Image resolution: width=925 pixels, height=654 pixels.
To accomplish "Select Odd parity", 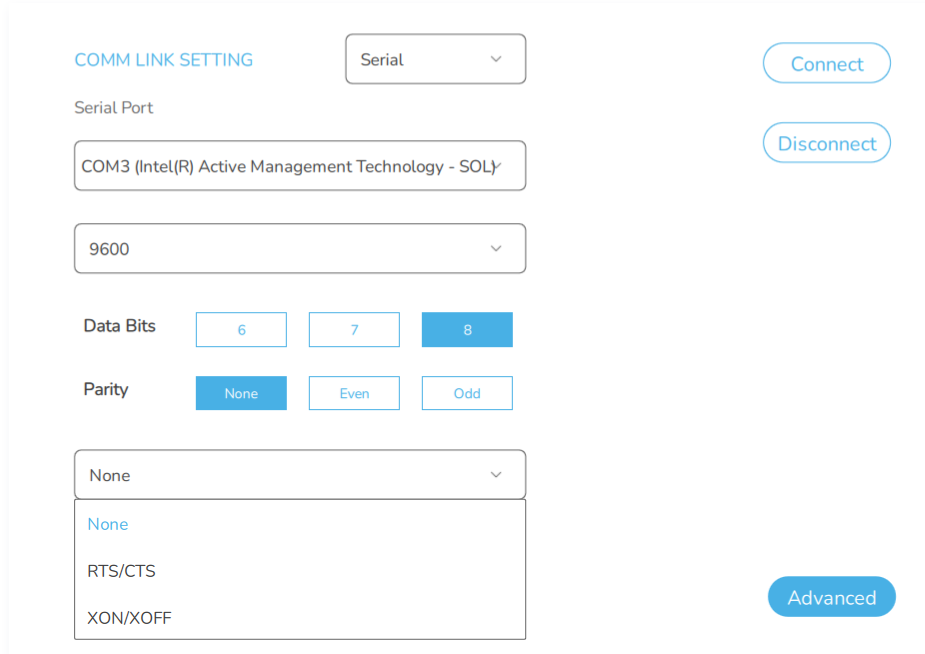I will (467, 393).
